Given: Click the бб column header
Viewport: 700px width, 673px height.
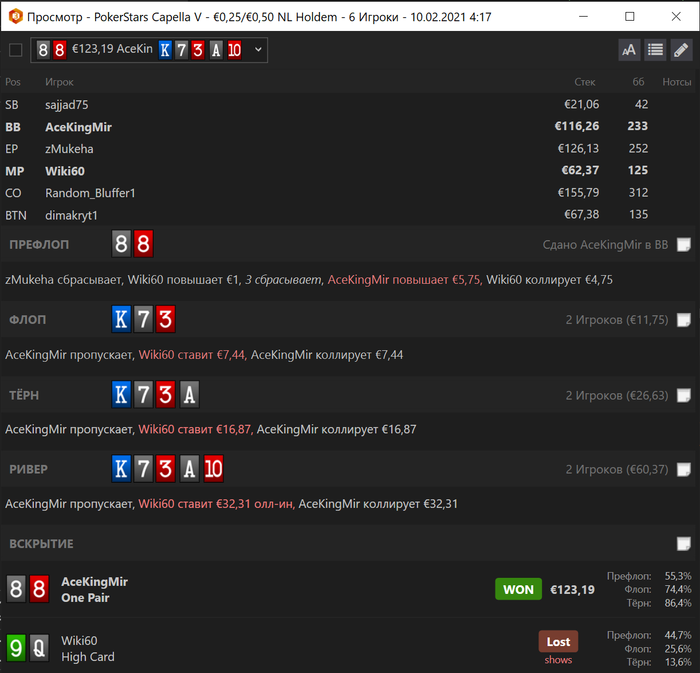Looking at the screenshot, I should click(638, 82).
